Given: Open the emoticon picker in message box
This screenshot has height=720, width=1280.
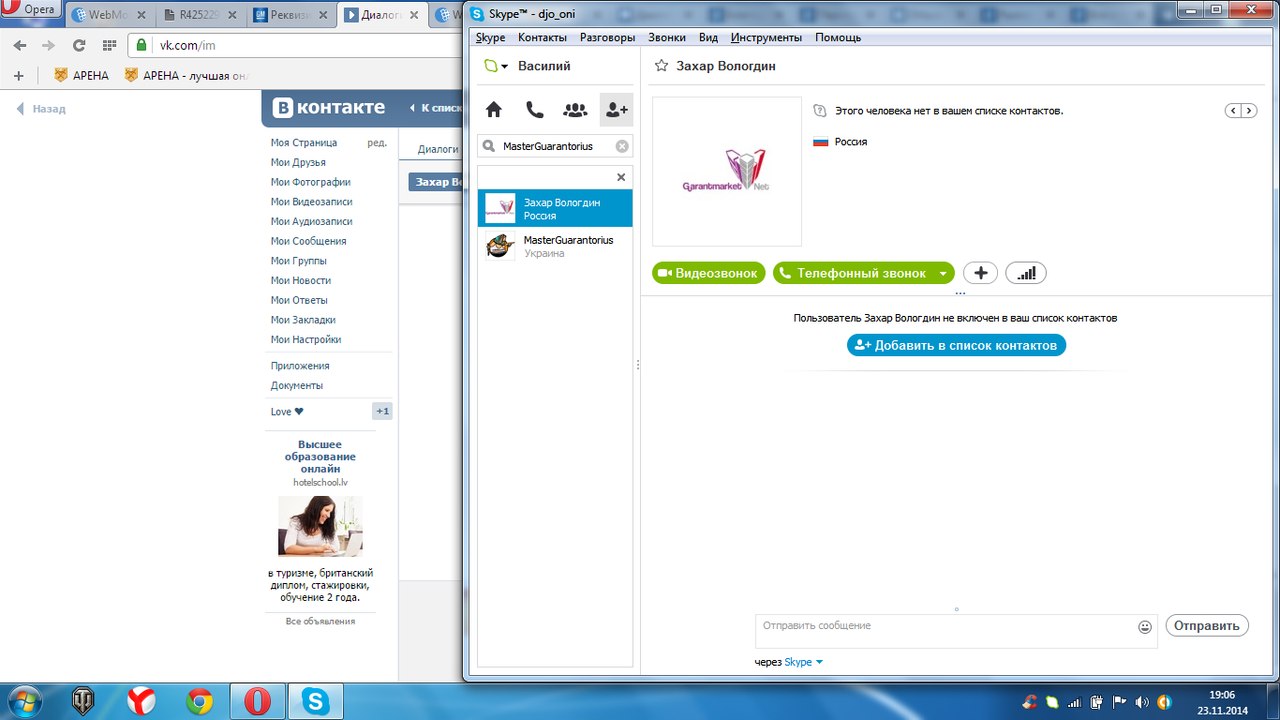Looking at the screenshot, I should click(x=1145, y=627).
